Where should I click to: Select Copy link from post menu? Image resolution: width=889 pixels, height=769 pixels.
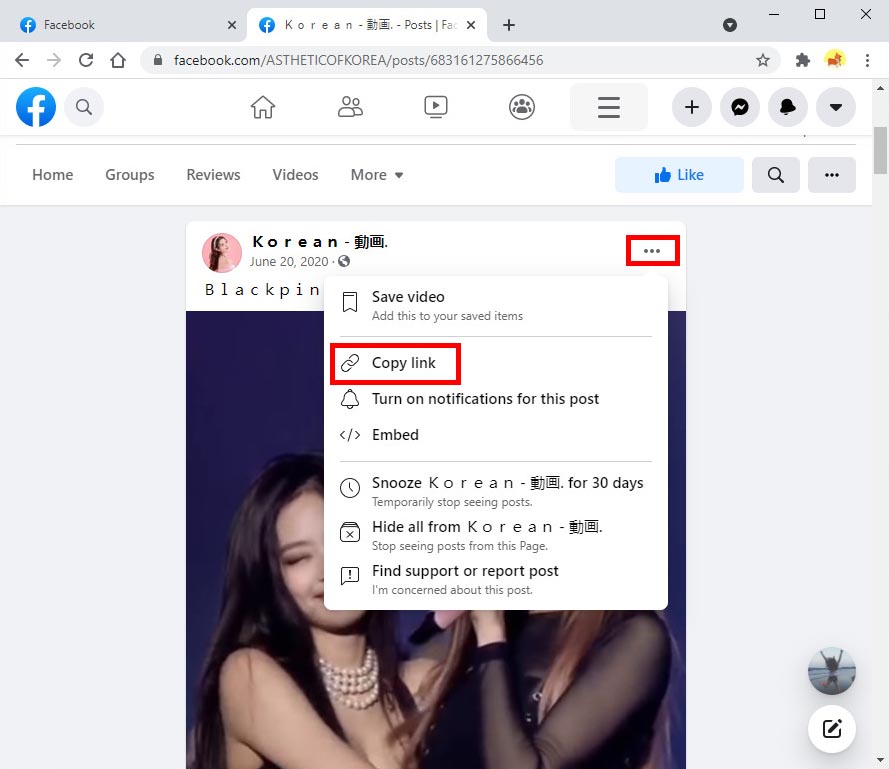403,363
